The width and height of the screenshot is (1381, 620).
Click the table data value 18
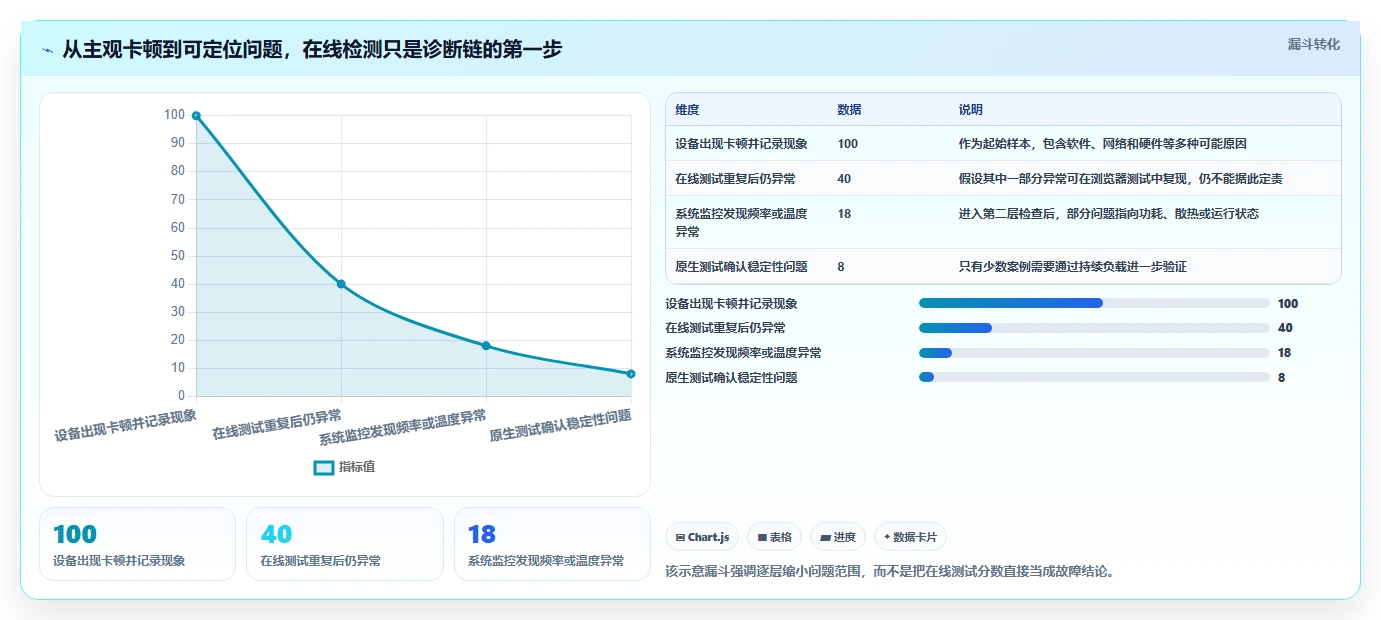coord(844,214)
